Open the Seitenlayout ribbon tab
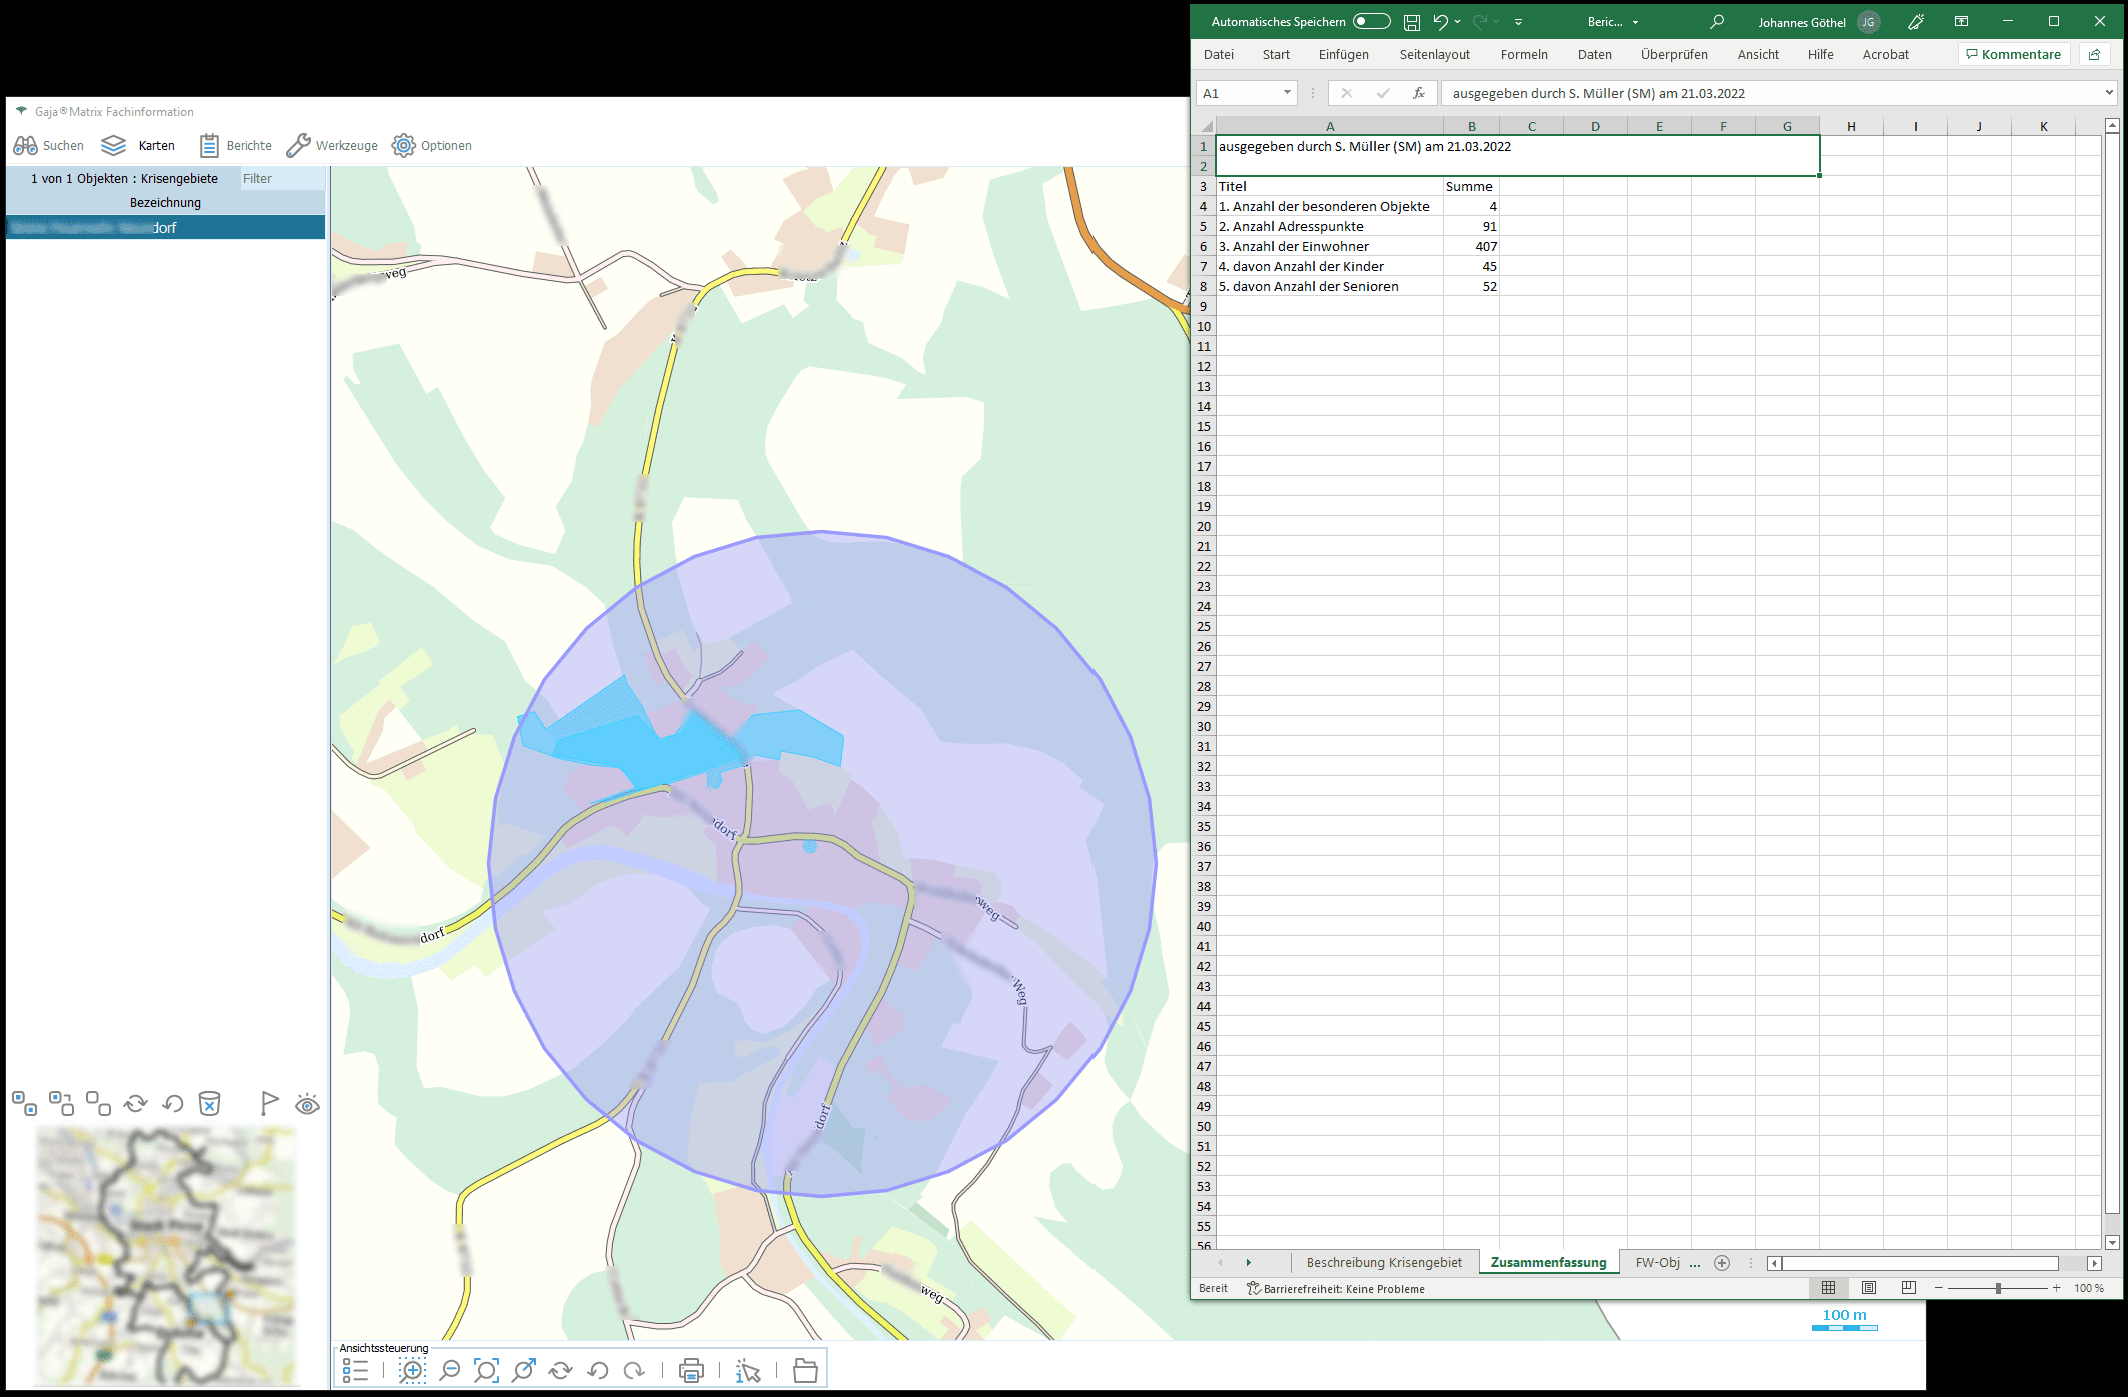Image resolution: width=2128 pixels, height=1397 pixels. click(x=1434, y=54)
